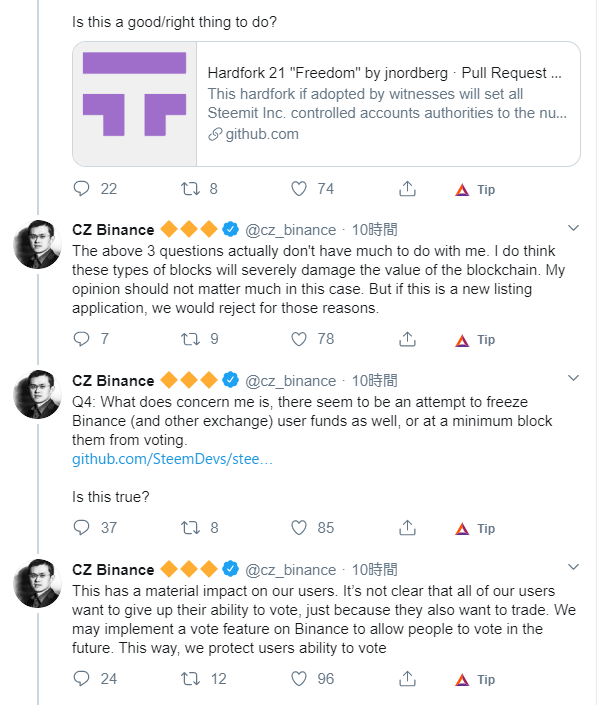Open dropdown on the 'above 3 questions' tweet

[572, 228]
